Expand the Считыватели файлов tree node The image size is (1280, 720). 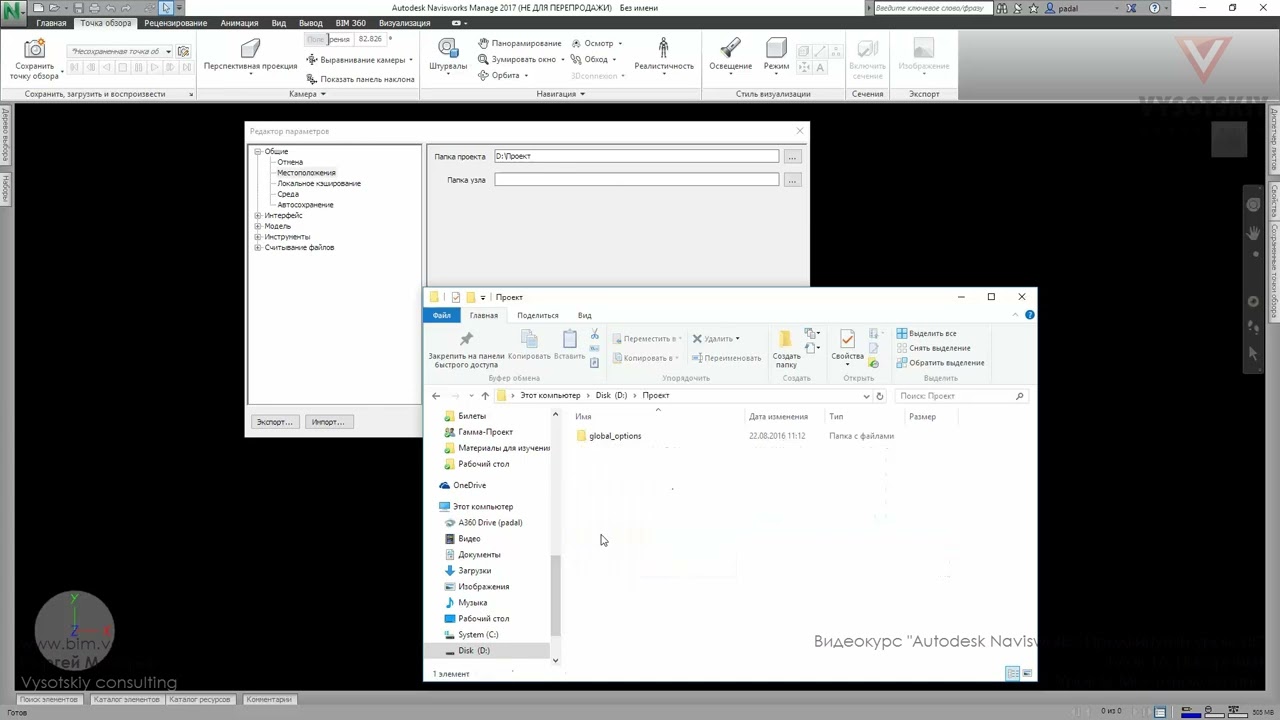258,247
